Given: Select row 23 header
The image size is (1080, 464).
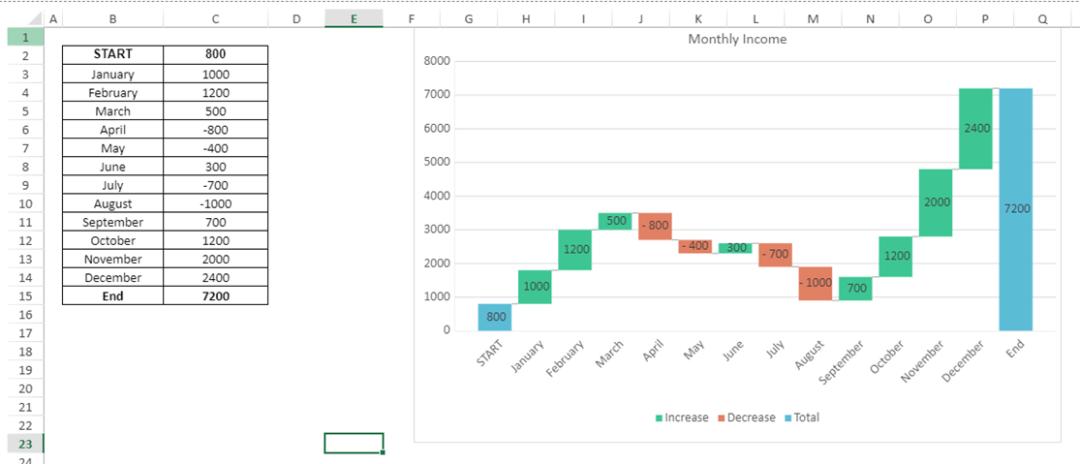Looking at the screenshot, I should [x=25, y=444].
